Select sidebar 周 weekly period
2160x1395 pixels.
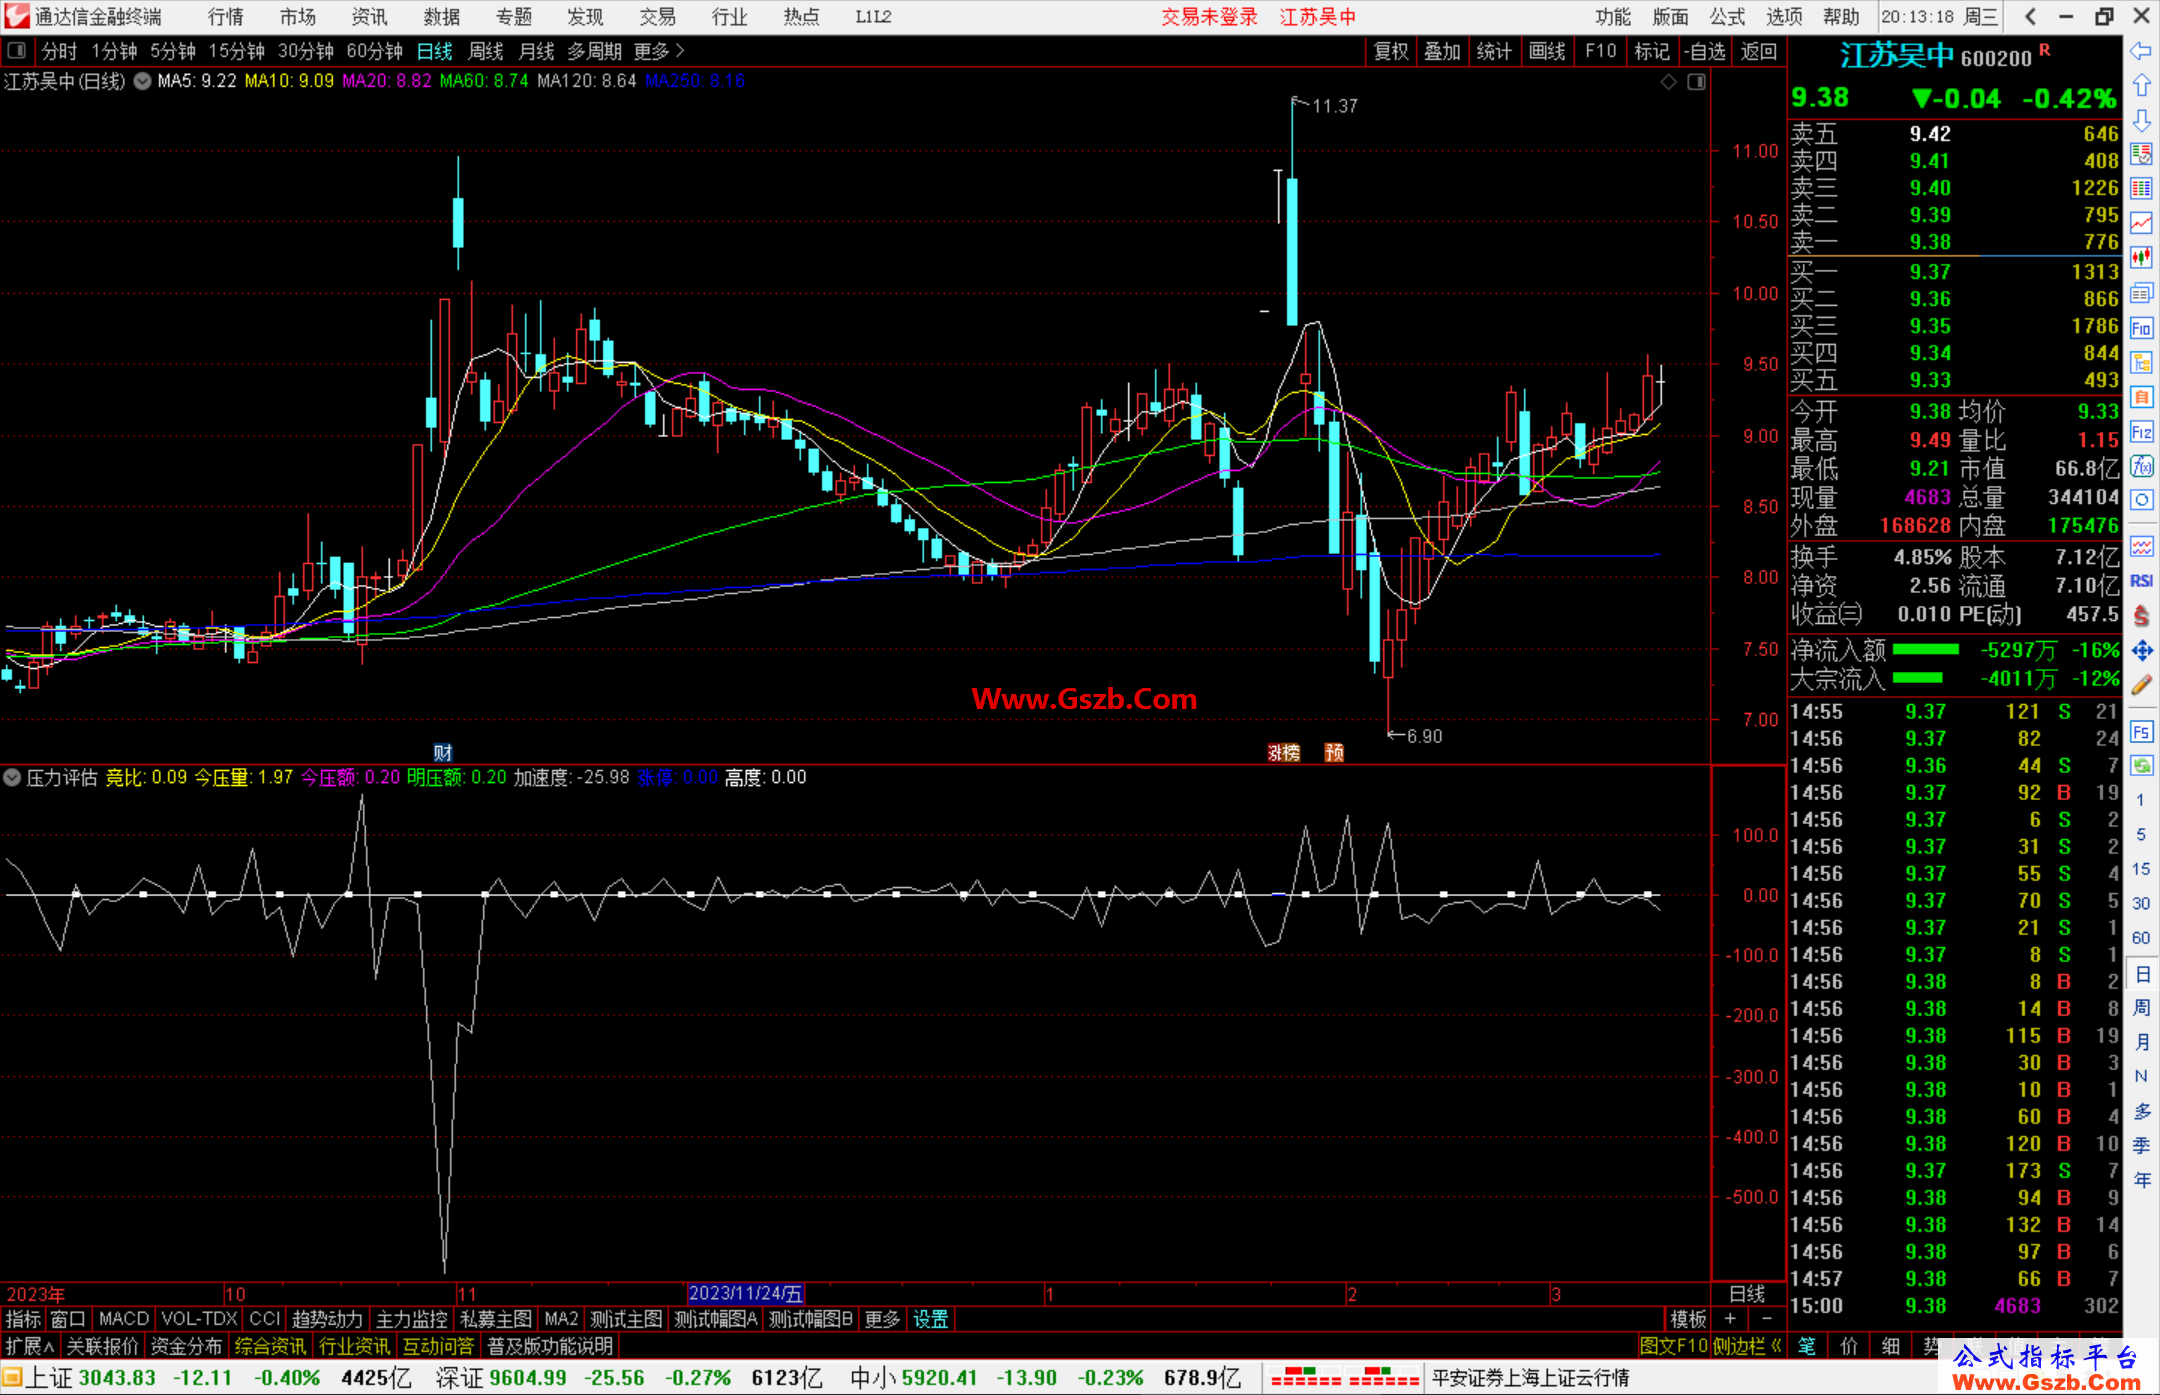(2142, 1008)
